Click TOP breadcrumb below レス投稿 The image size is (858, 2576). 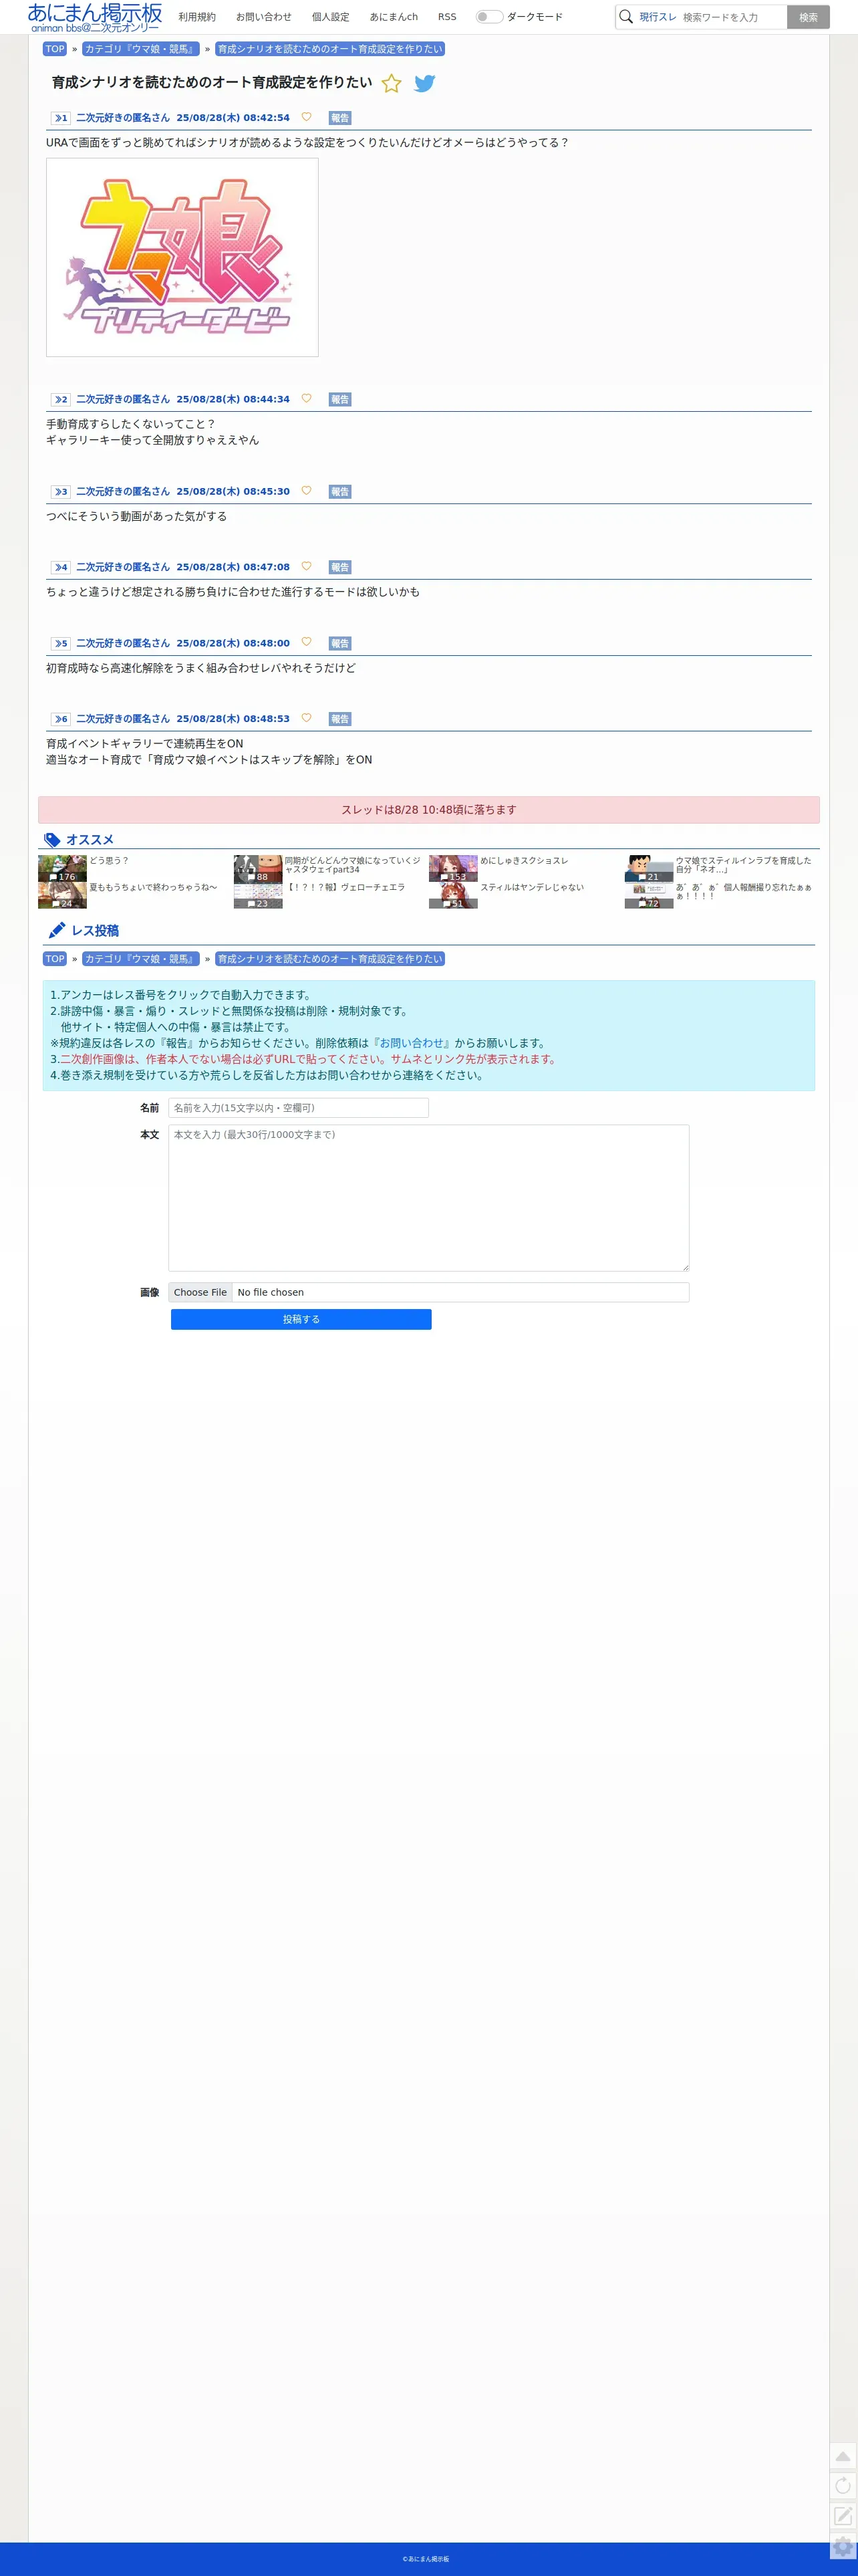(55, 959)
